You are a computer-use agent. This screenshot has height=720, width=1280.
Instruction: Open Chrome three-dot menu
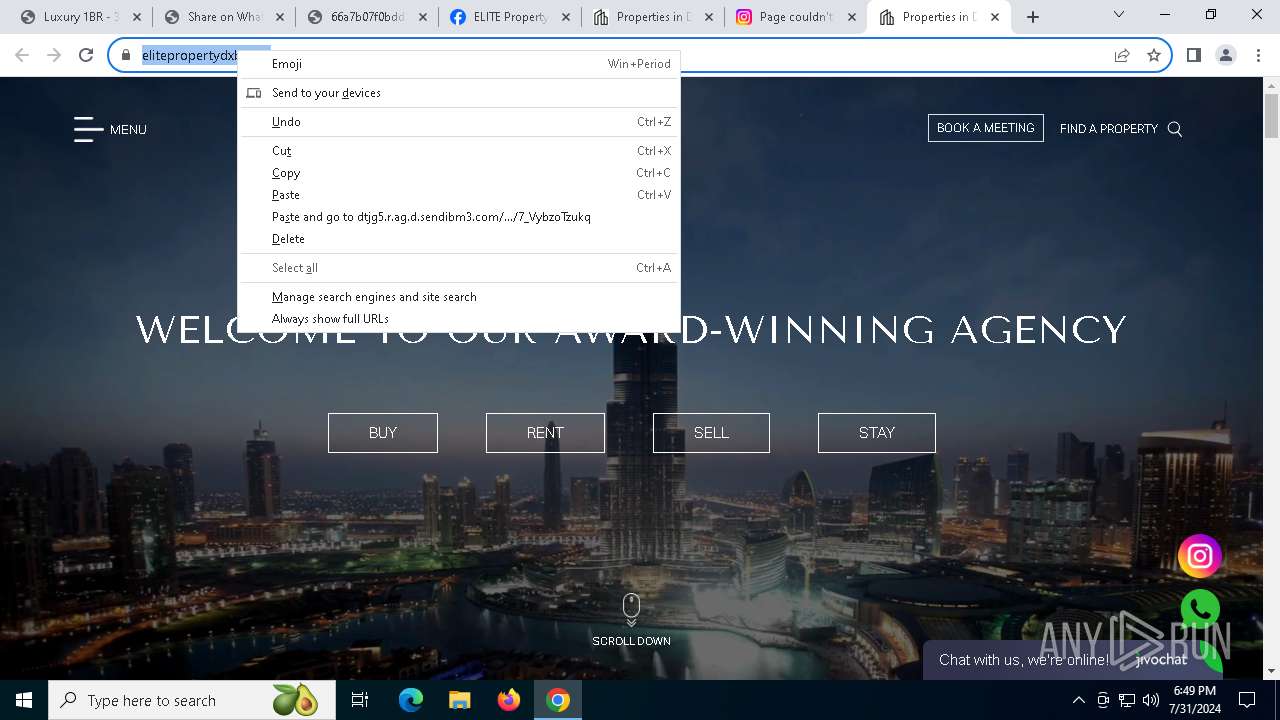[1257, 56]
